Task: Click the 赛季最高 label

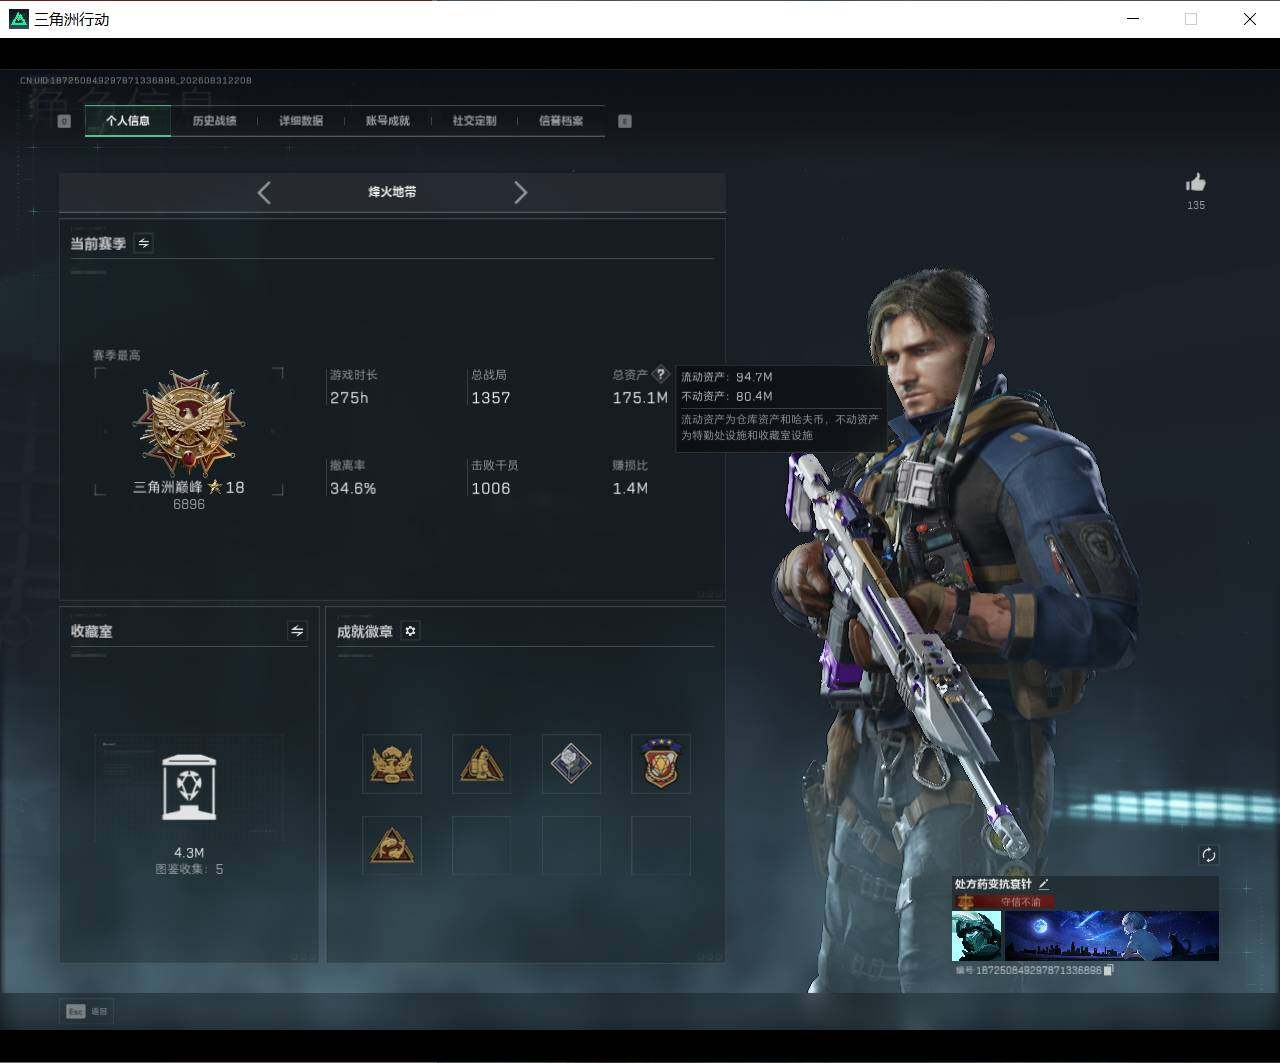Action: (117, 355)
